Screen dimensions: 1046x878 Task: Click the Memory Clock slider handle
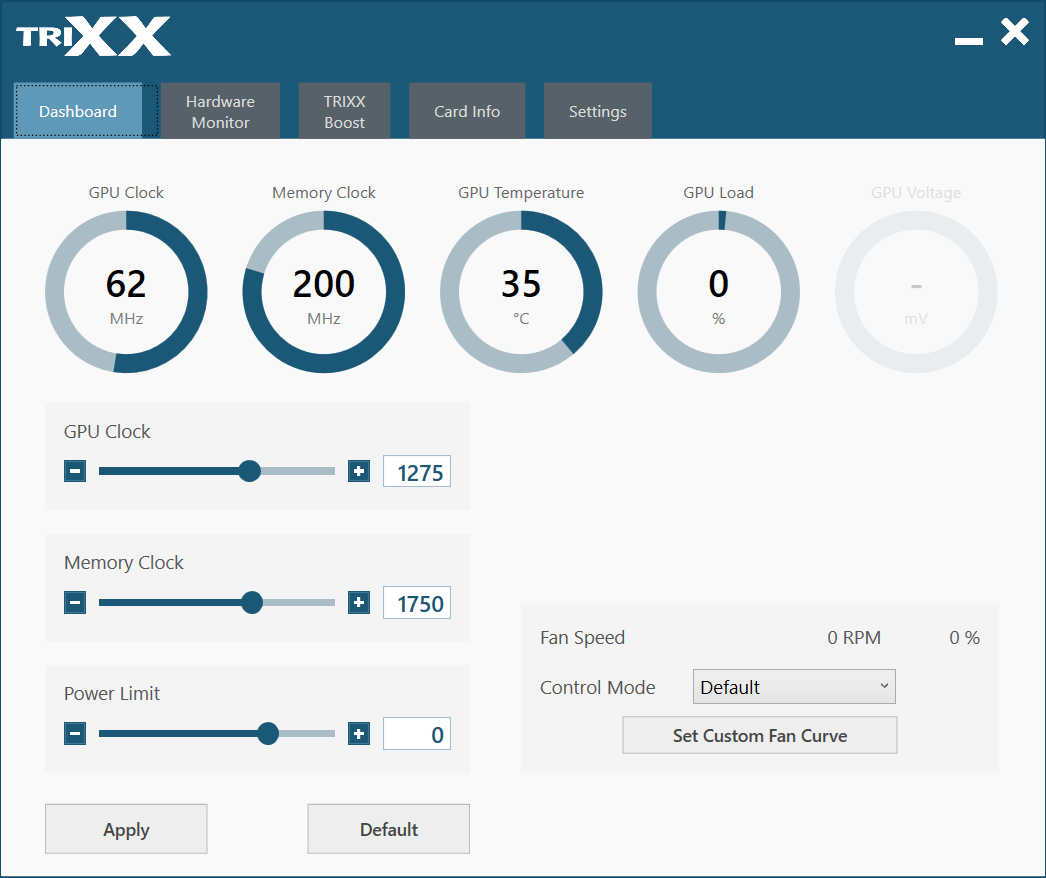click(x=252, y=602)
